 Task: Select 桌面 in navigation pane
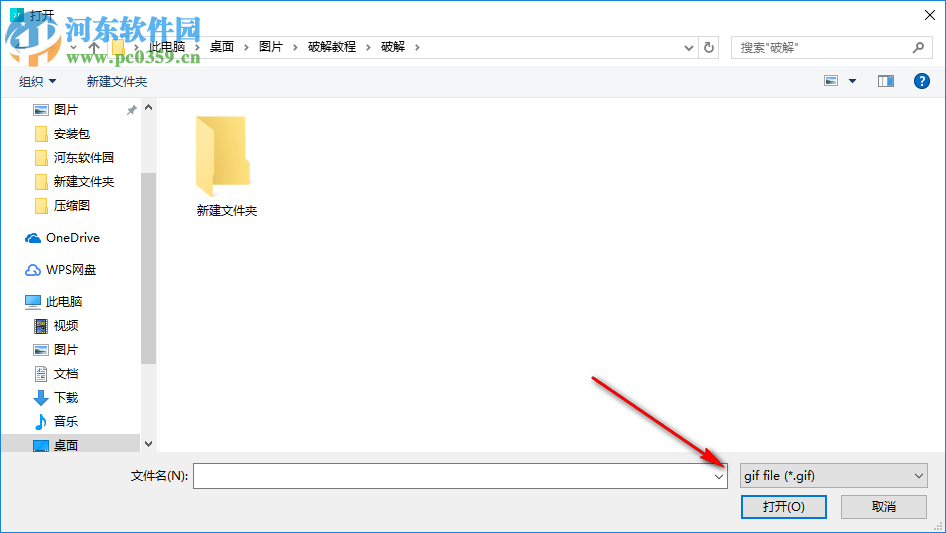coord(66,445)
